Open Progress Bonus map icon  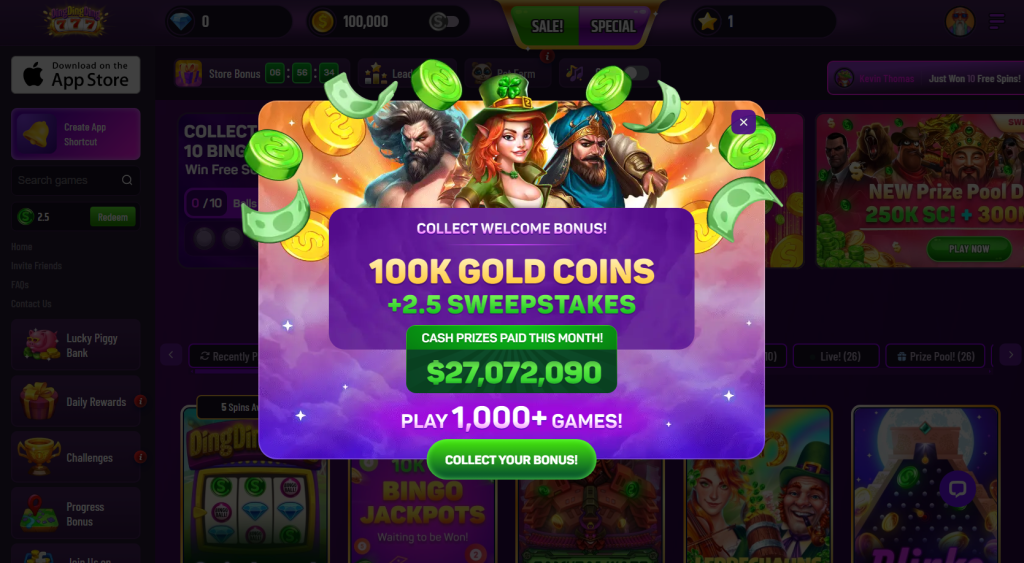(39, 514)
